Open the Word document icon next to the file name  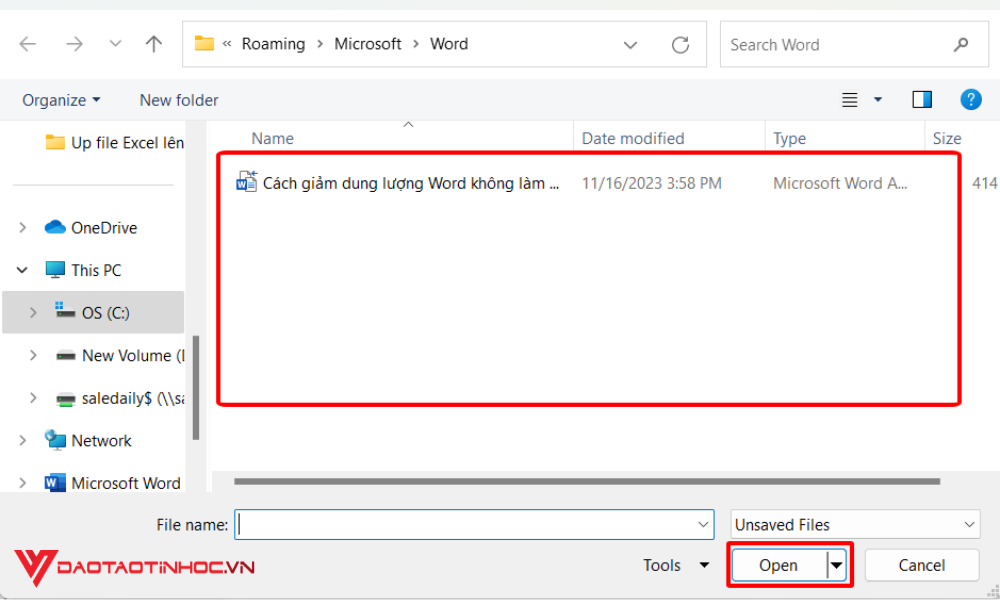(247, 182)
